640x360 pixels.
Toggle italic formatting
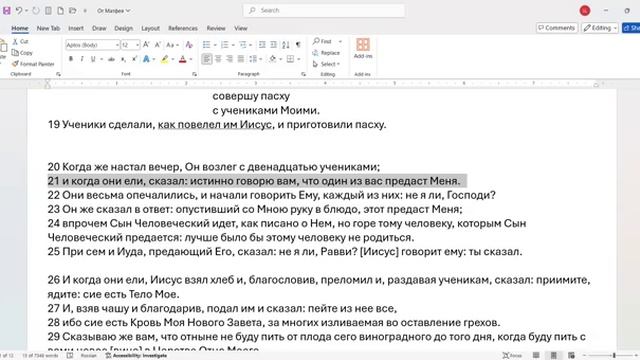[x=82, y=59]
